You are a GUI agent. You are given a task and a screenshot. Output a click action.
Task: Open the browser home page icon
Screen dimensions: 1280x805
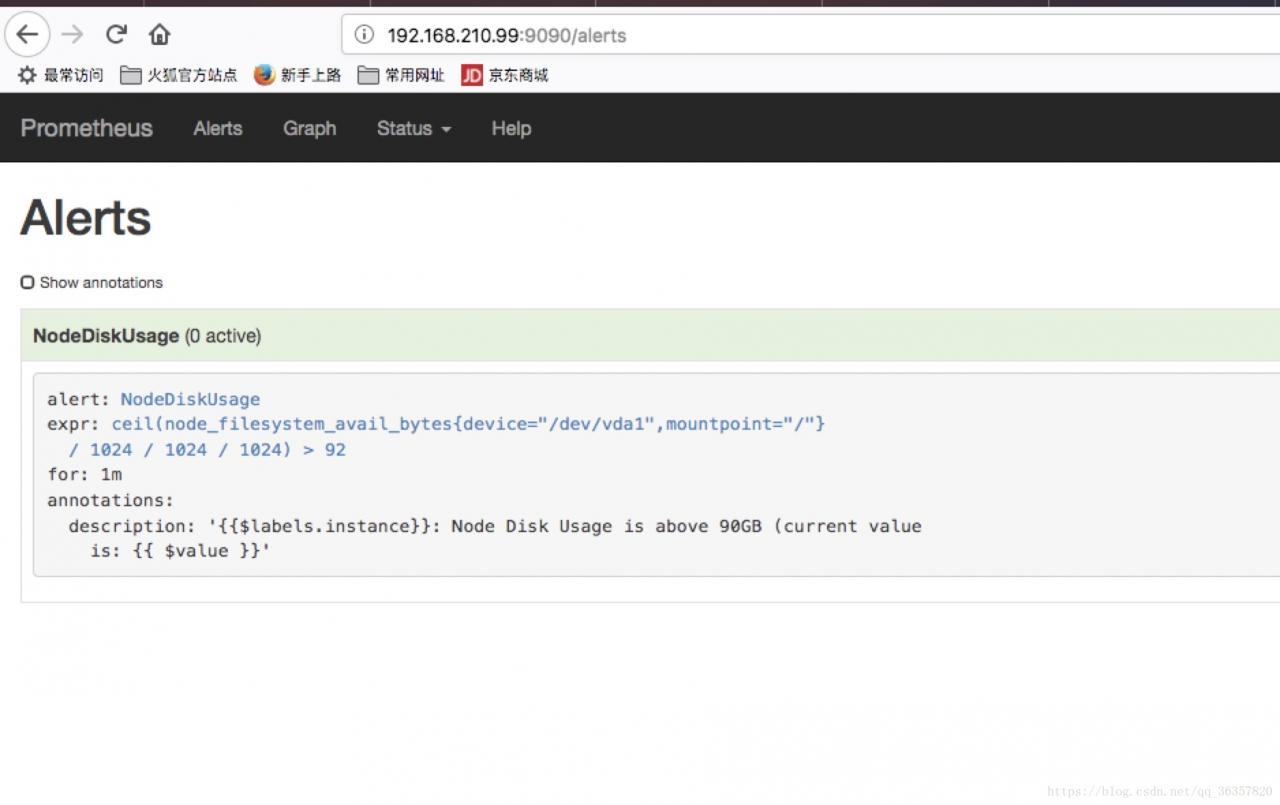tap(159, 35)
